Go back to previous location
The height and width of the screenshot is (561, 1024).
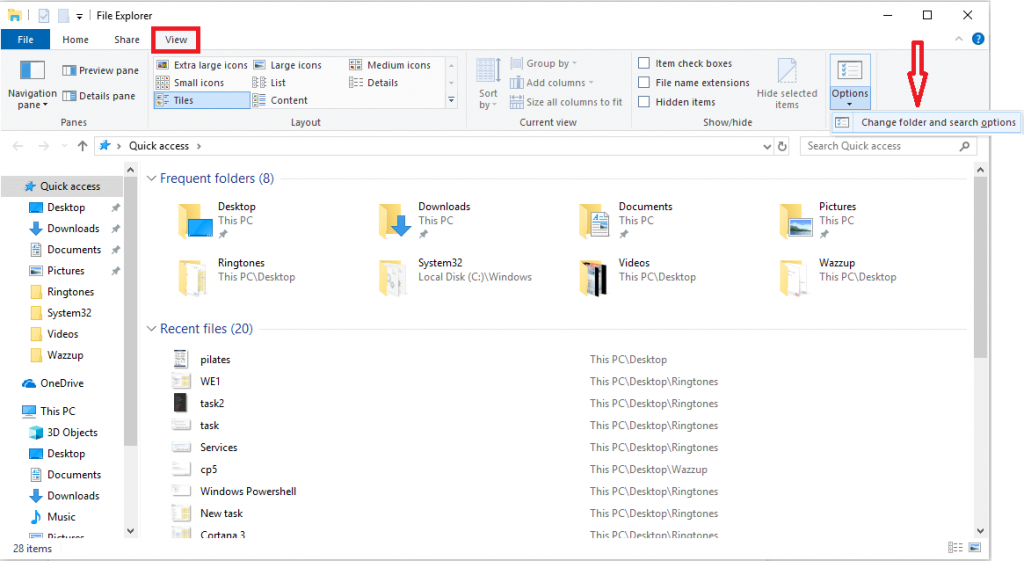point(18,146)
